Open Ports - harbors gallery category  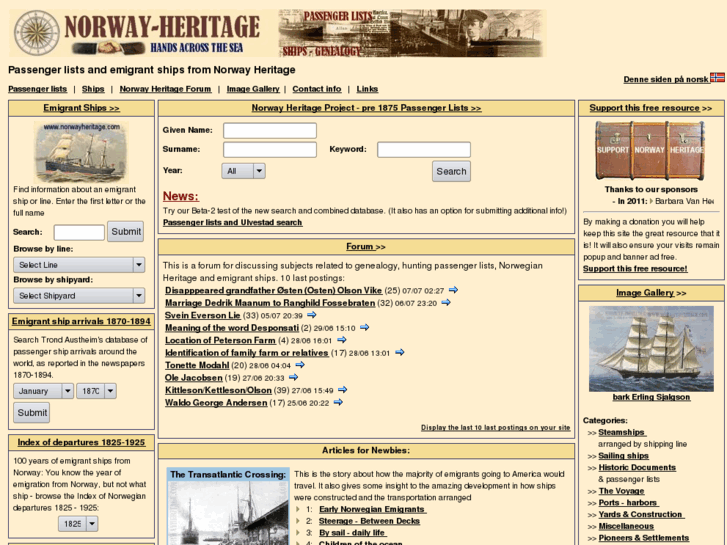(x=628, y=503)
